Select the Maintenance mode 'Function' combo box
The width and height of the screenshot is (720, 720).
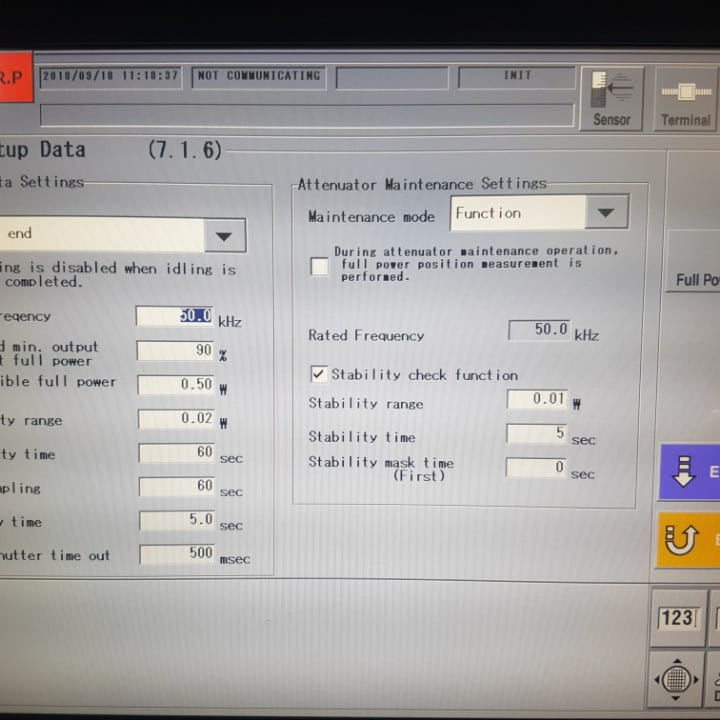tap(517, 213)
